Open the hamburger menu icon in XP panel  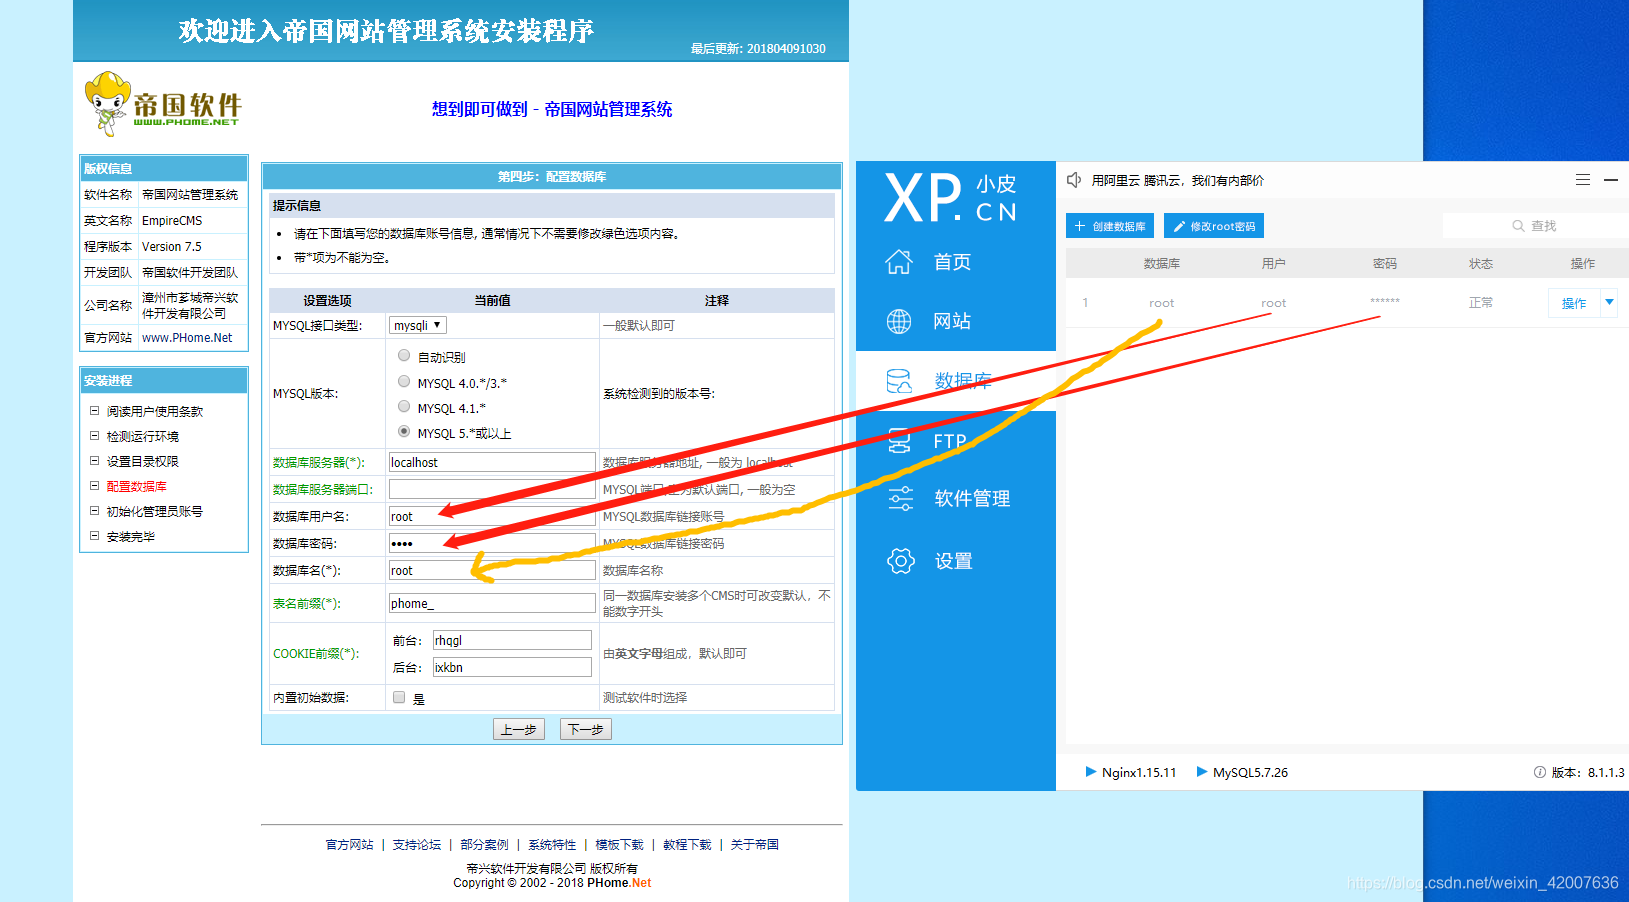click(x=1583, y=180)
